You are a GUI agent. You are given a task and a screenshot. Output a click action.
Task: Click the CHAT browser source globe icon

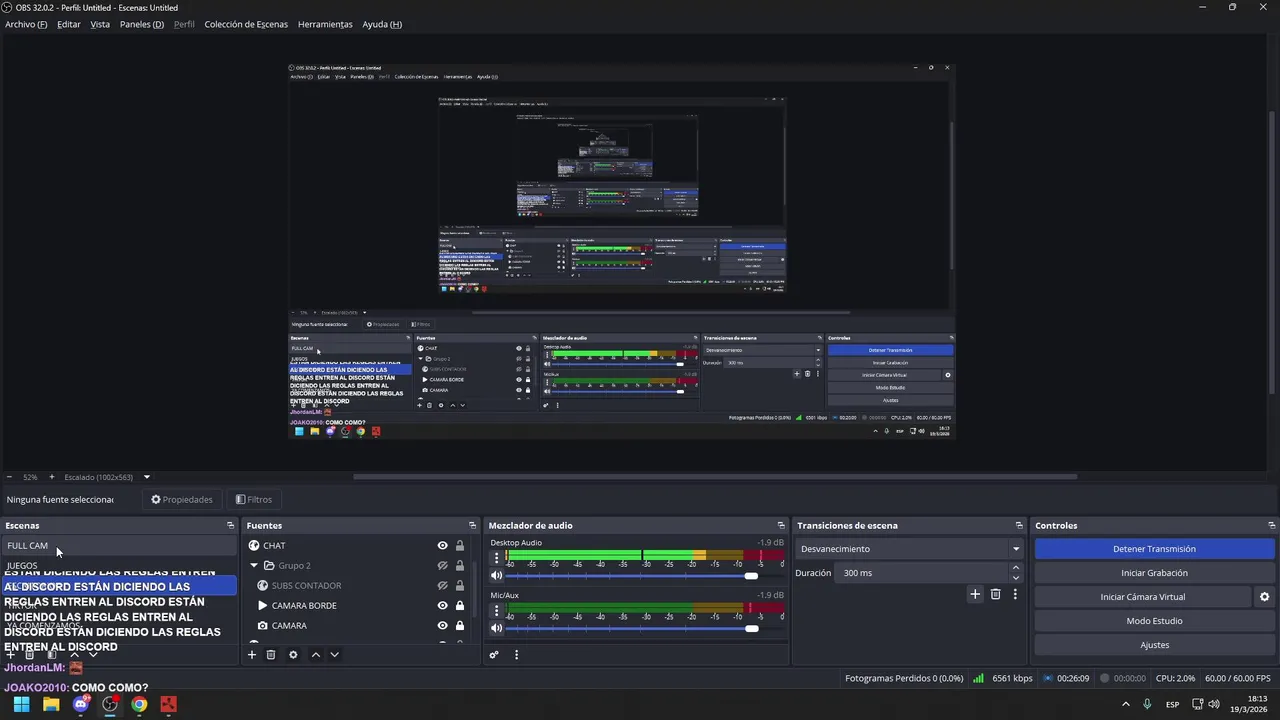[254, 546]
